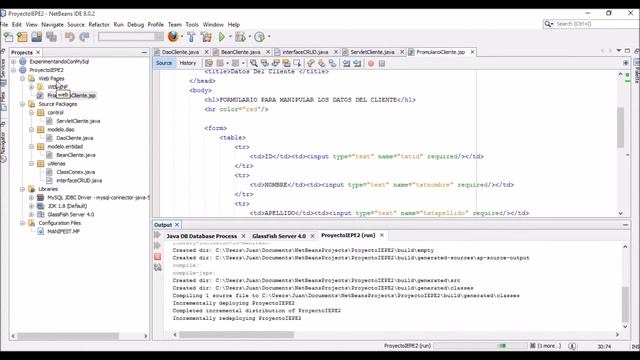Close the BeanCliente.java tab
Image resolution: width=640 pixels, height=360 pixels.
pyautogui.click(x=268, y=52)
